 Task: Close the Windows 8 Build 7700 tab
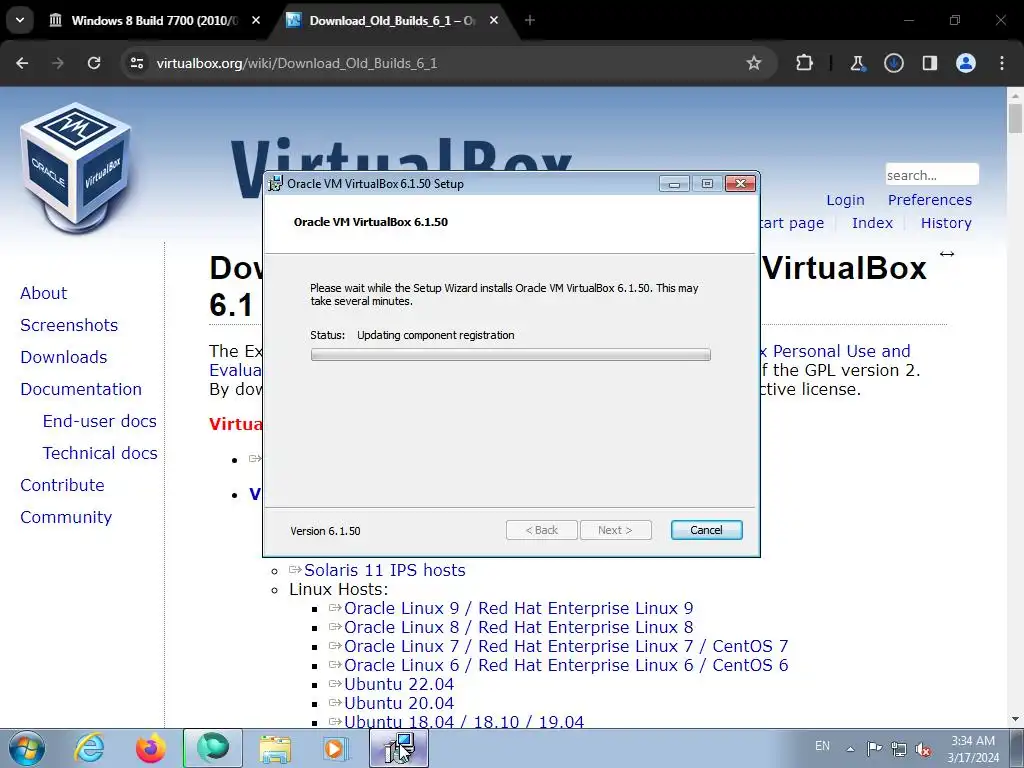(256, 20)
